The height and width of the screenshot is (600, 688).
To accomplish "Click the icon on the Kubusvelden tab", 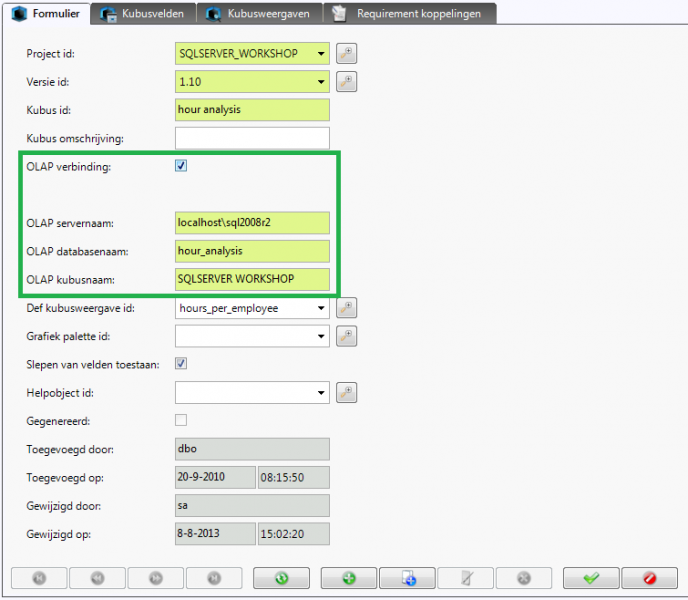I will (x=108, y=14).
